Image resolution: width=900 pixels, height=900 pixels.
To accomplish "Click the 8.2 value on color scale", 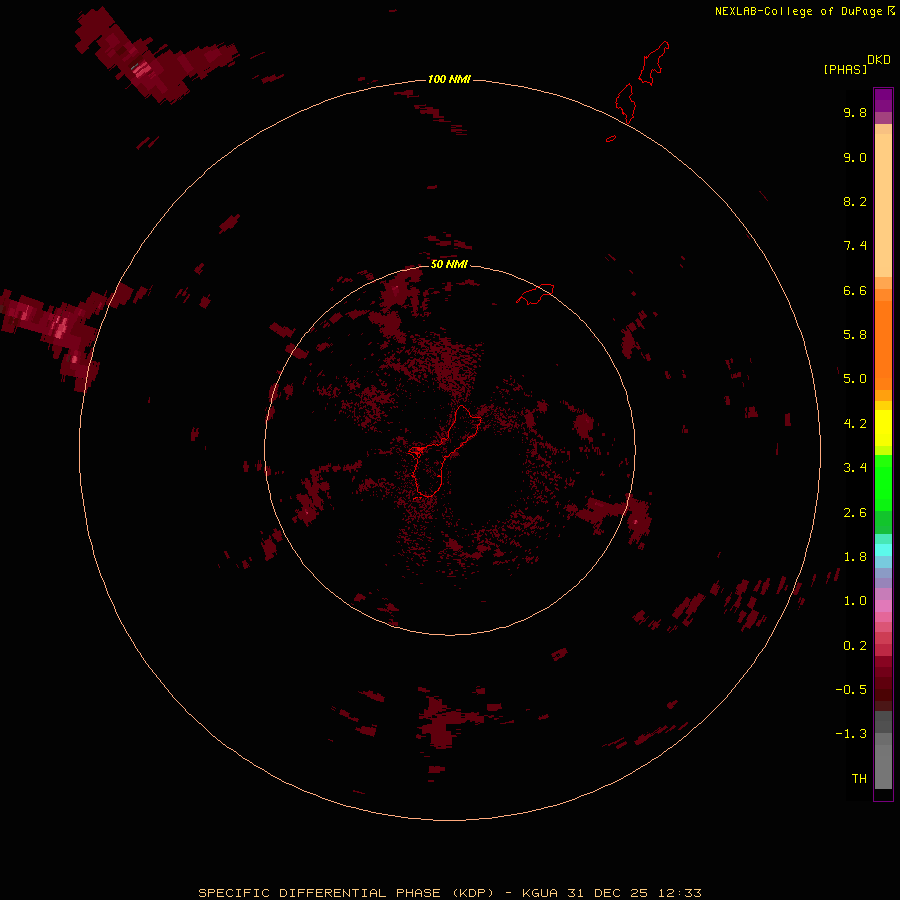I will [855, 201].
